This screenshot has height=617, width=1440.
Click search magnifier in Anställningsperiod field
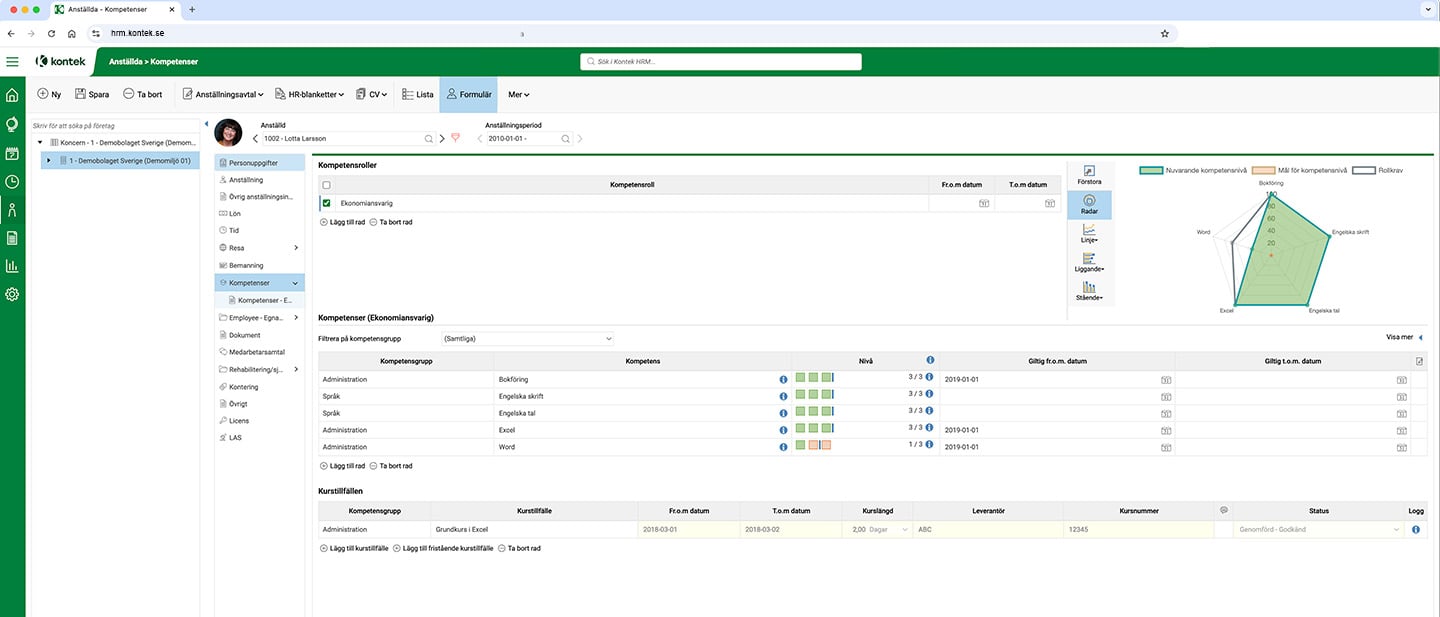coord(565,139)
